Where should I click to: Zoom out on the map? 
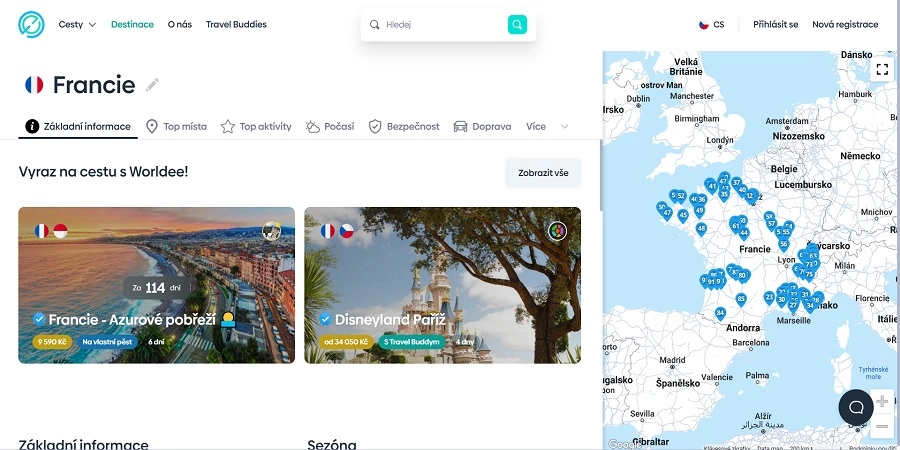coord(882,426)
